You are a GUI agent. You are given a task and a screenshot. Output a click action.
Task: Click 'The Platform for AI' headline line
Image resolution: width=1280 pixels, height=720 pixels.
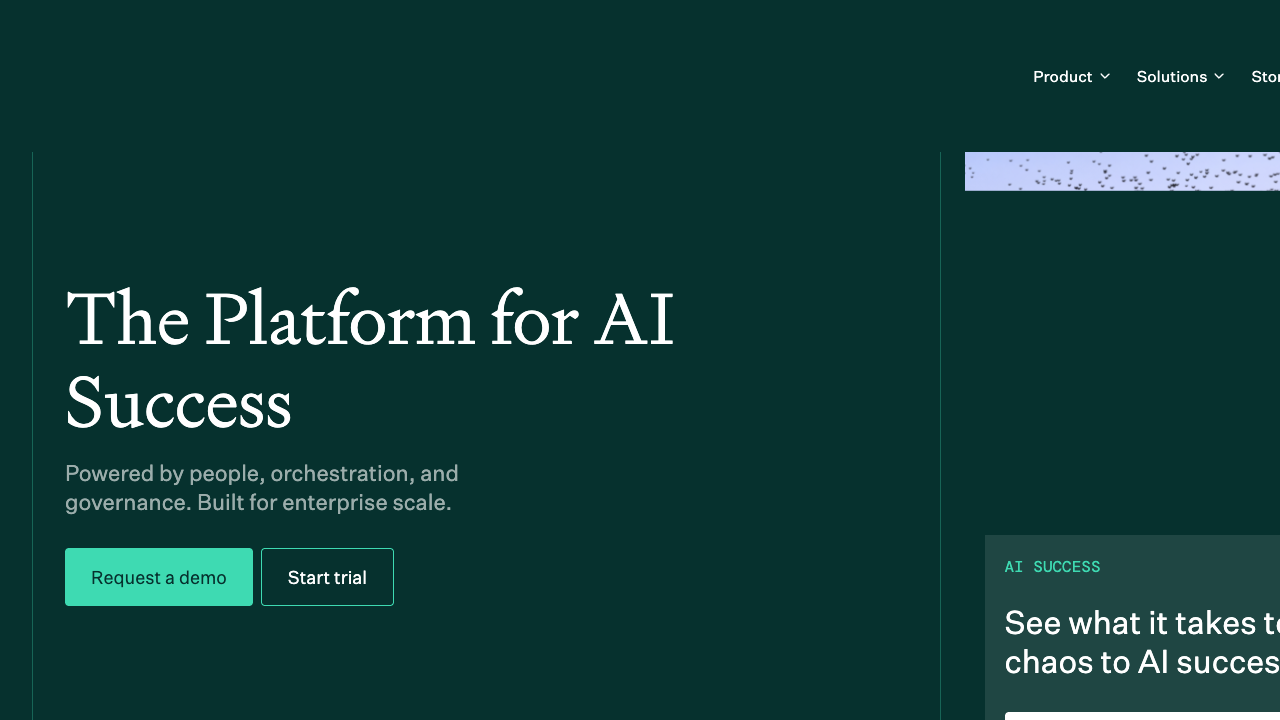click(x=369, y=321)
